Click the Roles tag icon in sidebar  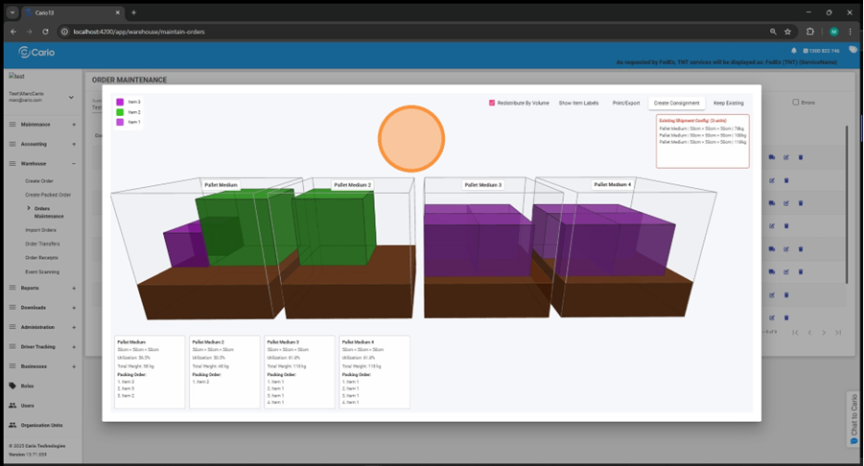pos(12,385)
